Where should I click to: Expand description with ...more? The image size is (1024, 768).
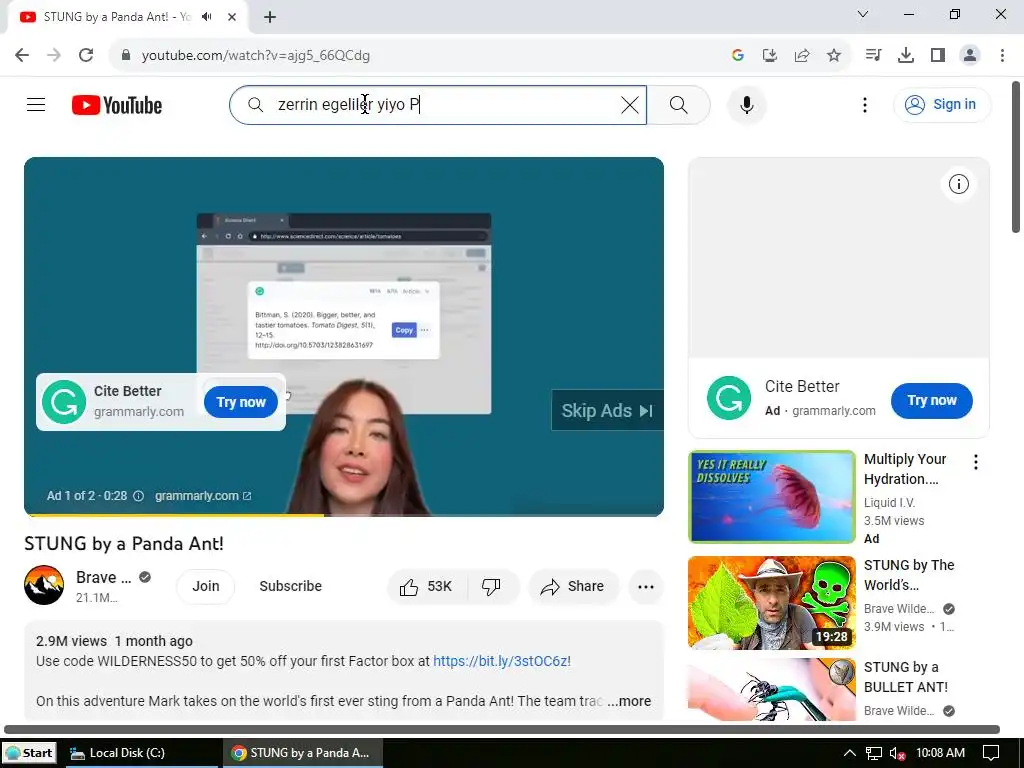click(630, 701)
